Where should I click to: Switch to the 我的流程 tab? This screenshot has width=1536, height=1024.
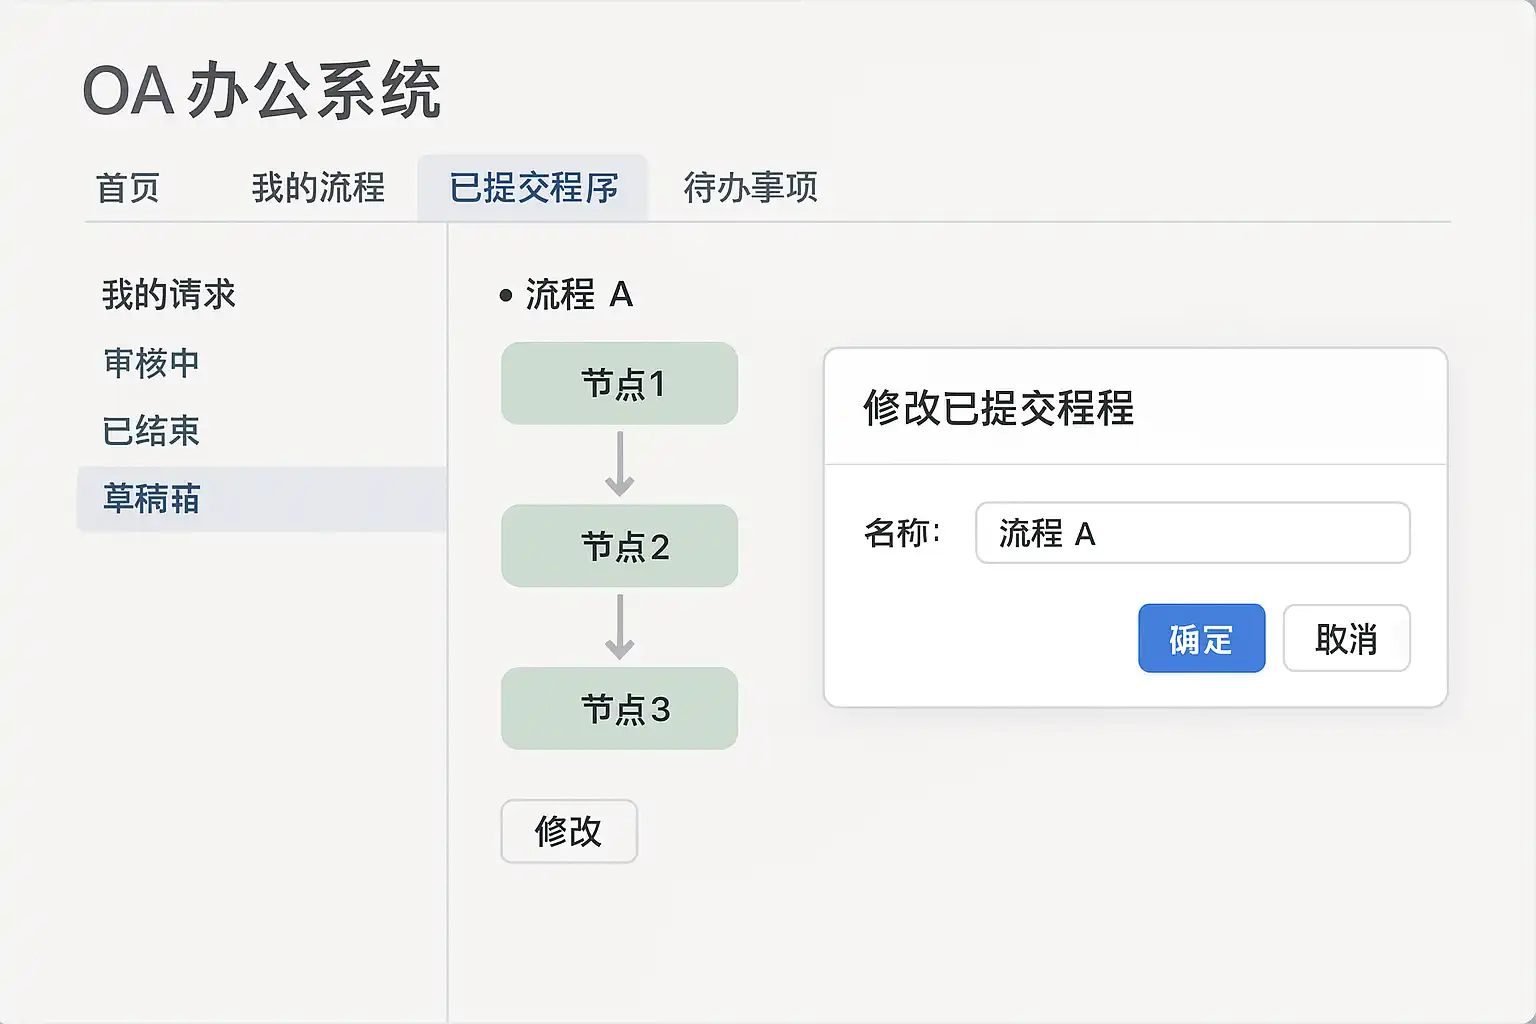[318, 188]
